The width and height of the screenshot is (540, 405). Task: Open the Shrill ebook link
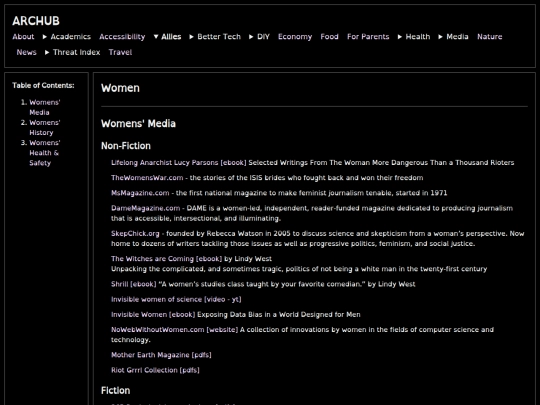[x=133, y=284]
